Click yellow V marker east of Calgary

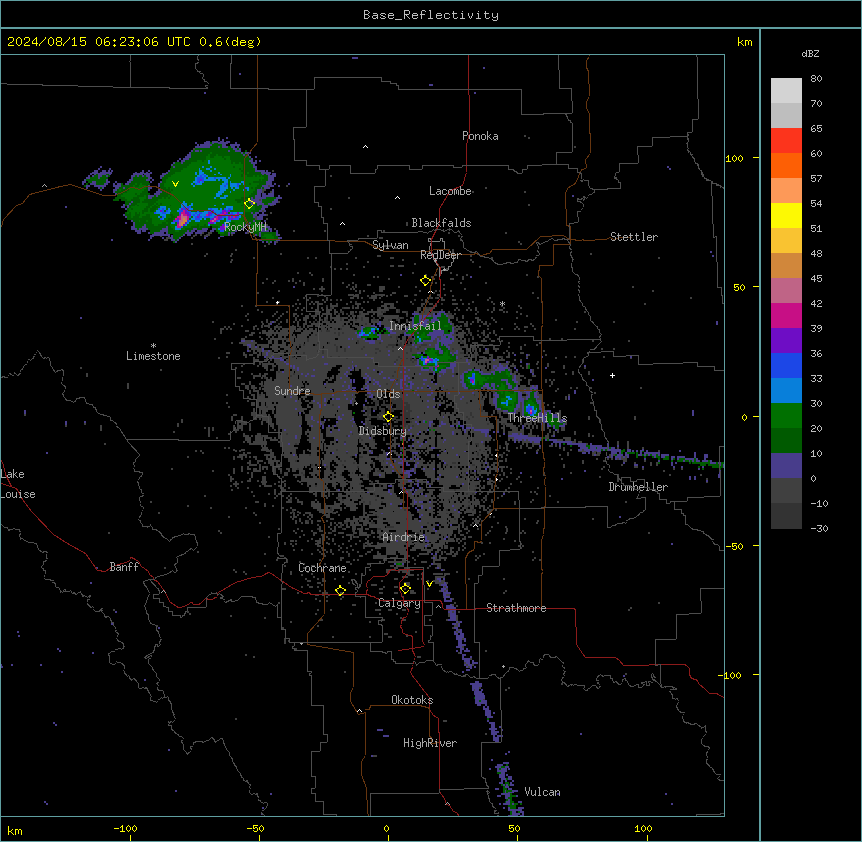(x=429, y=584)
